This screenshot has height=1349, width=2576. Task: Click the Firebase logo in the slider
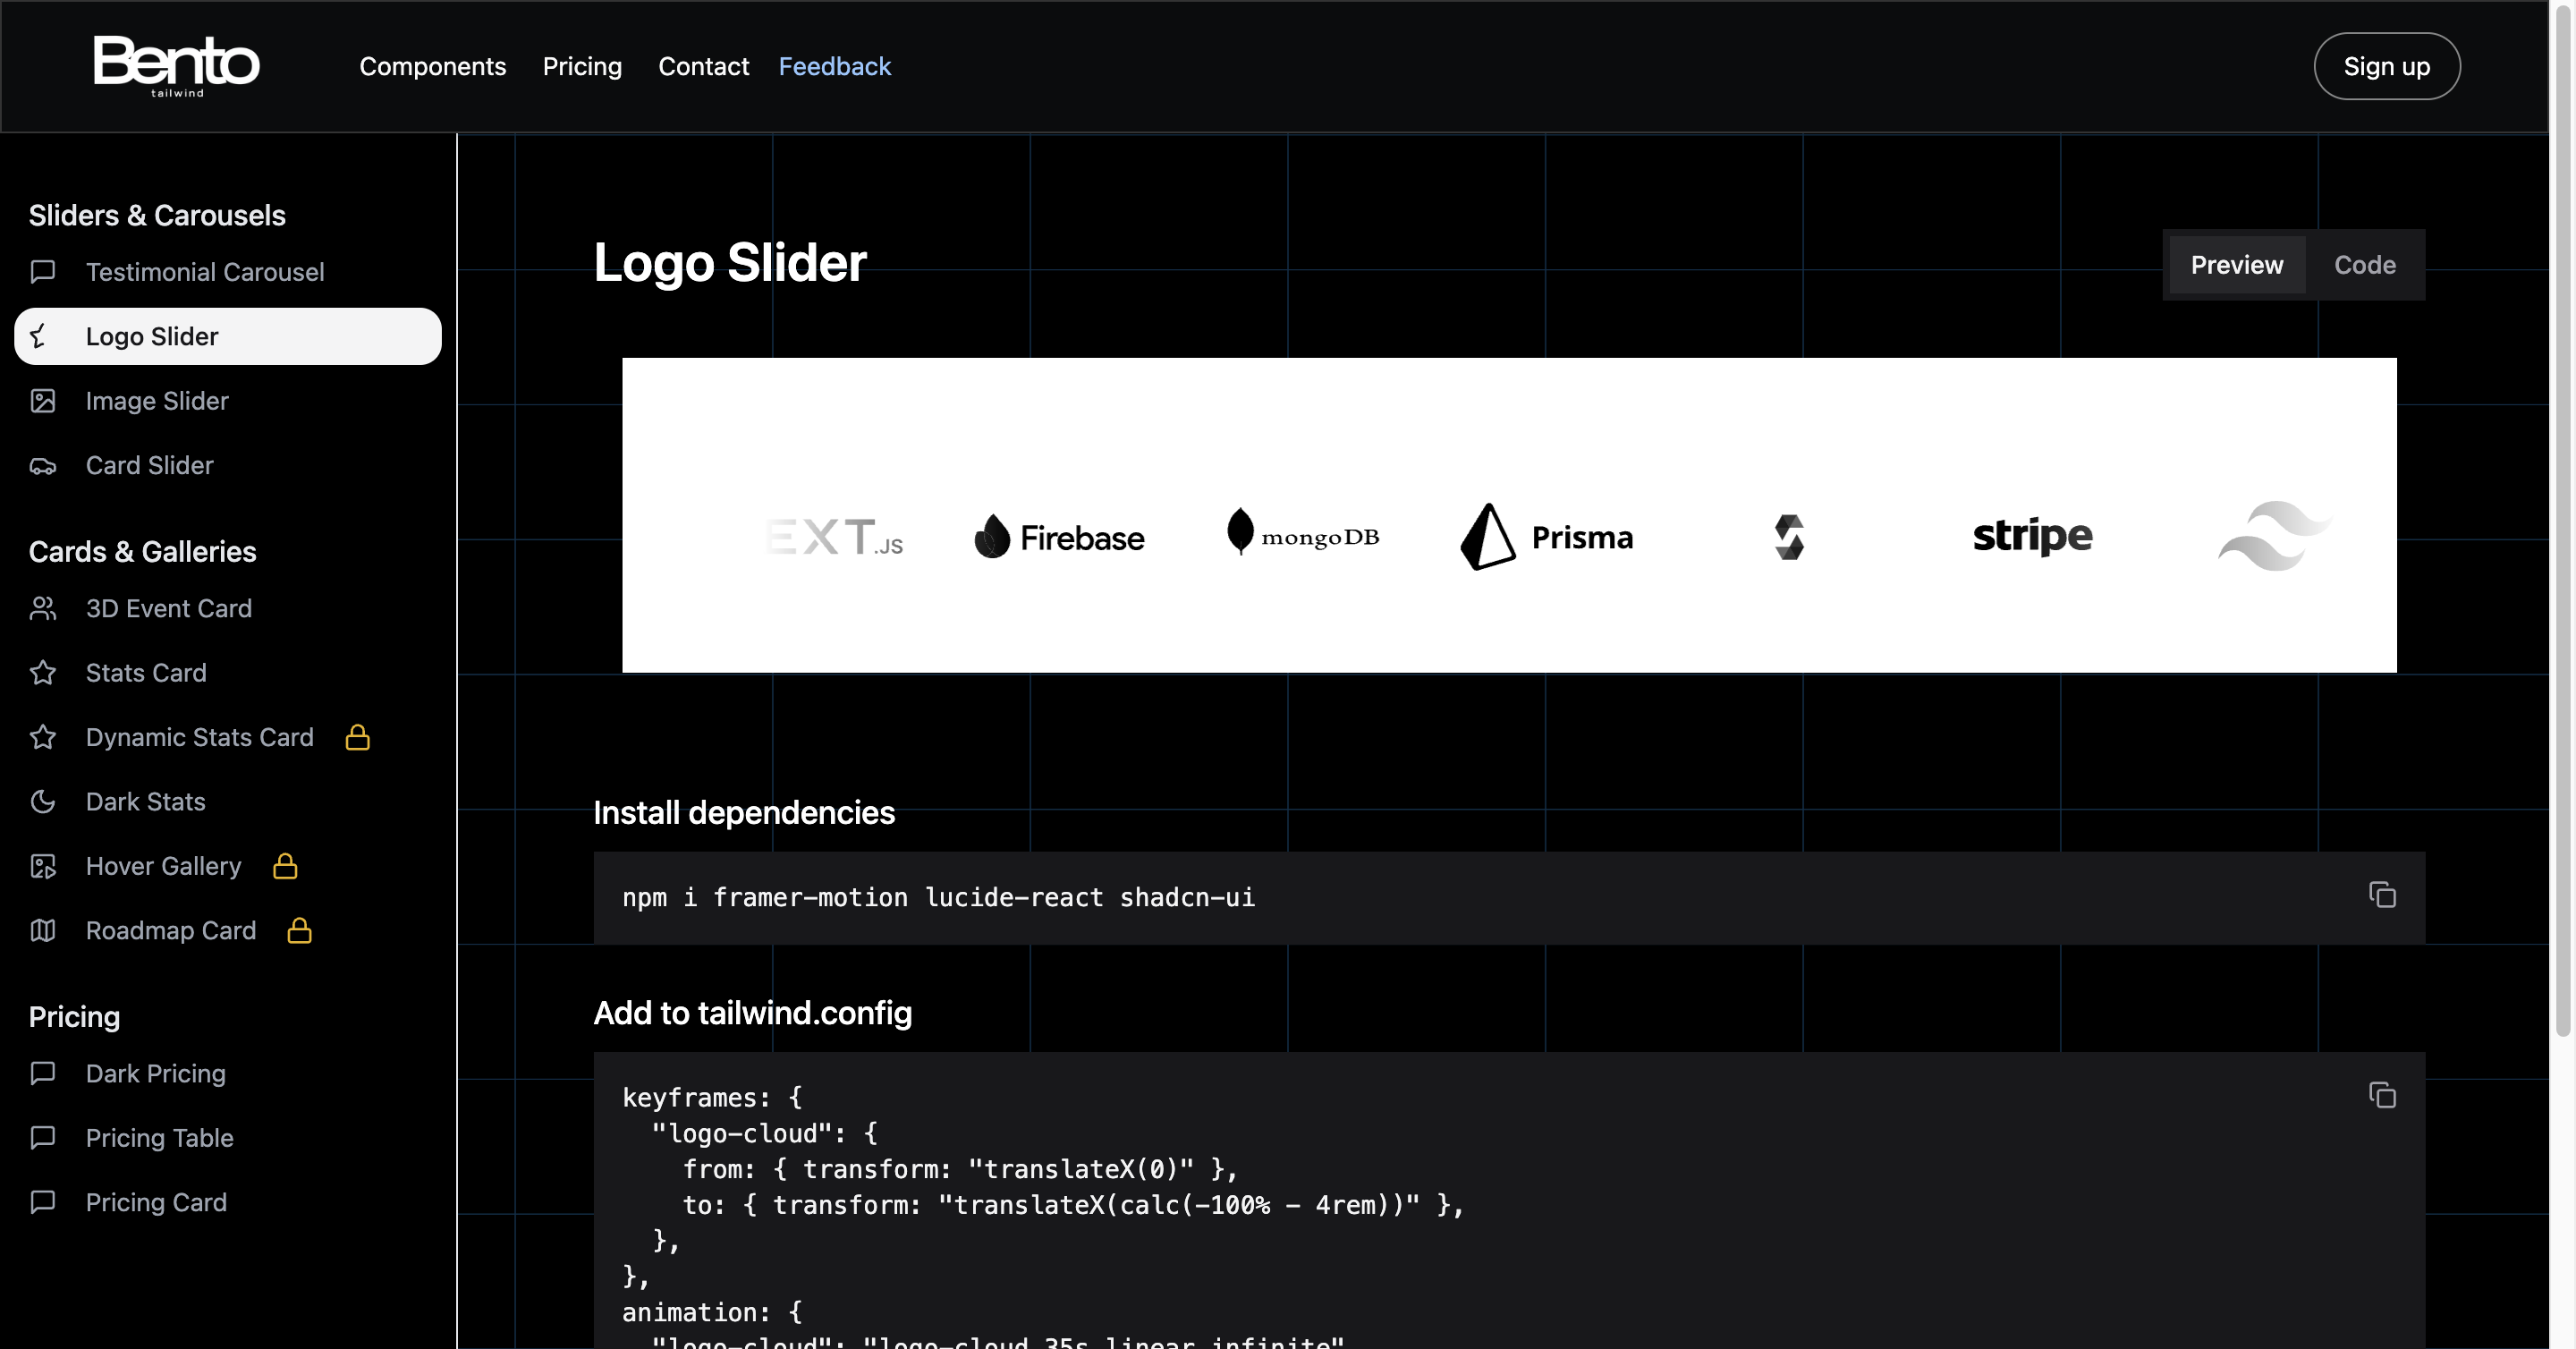(1059, 537)
